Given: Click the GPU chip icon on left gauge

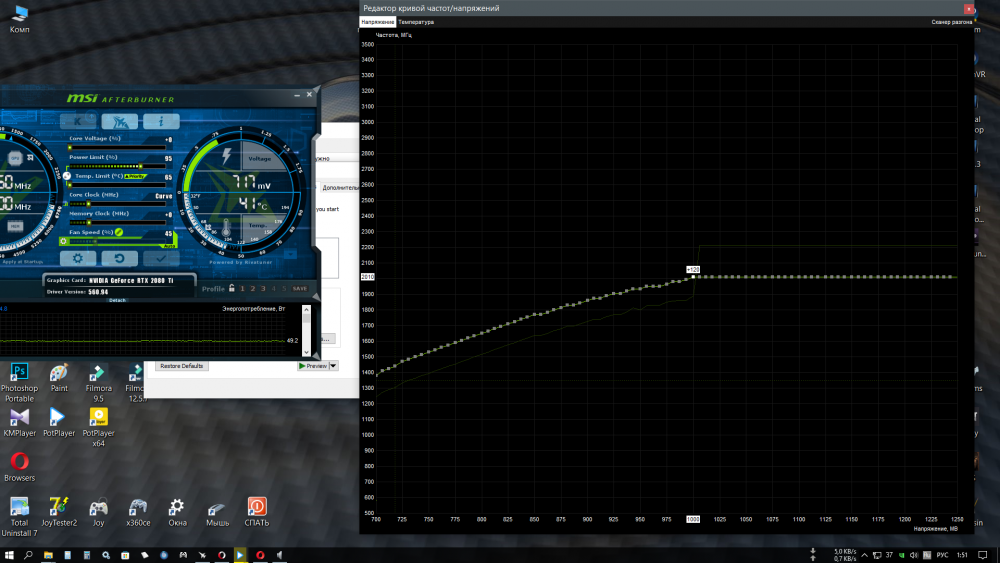Looking at the screenshot, I should (15, 158).
